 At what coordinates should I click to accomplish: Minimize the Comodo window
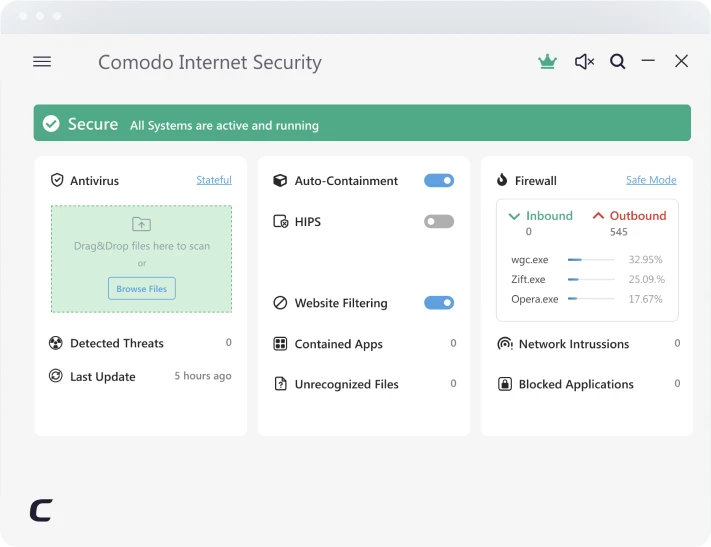[x=648, y=60]
